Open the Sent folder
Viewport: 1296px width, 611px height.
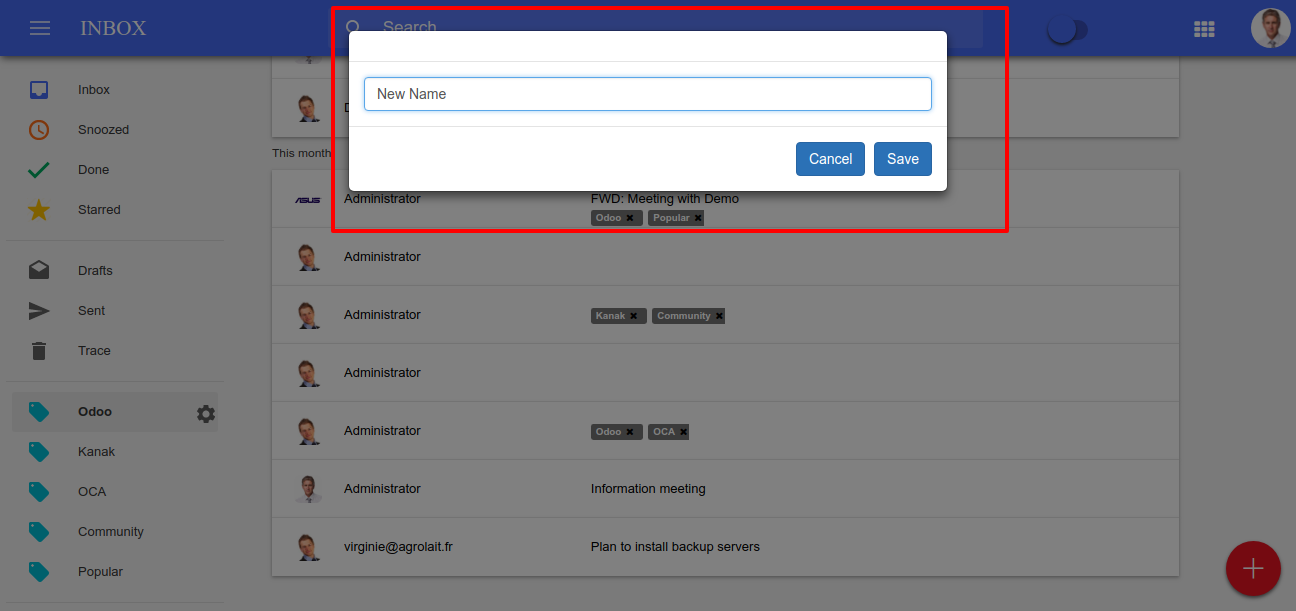(x=92, y=311)
